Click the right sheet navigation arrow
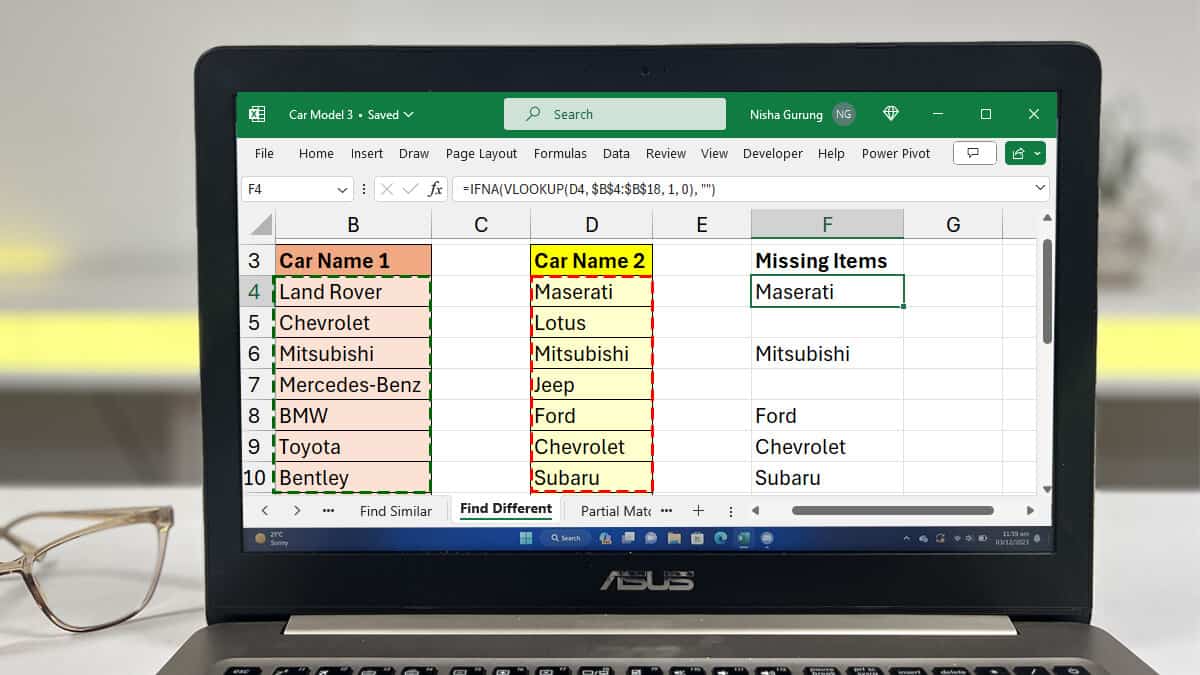The width and height of the screenshot is (1200, 675). 297,510
